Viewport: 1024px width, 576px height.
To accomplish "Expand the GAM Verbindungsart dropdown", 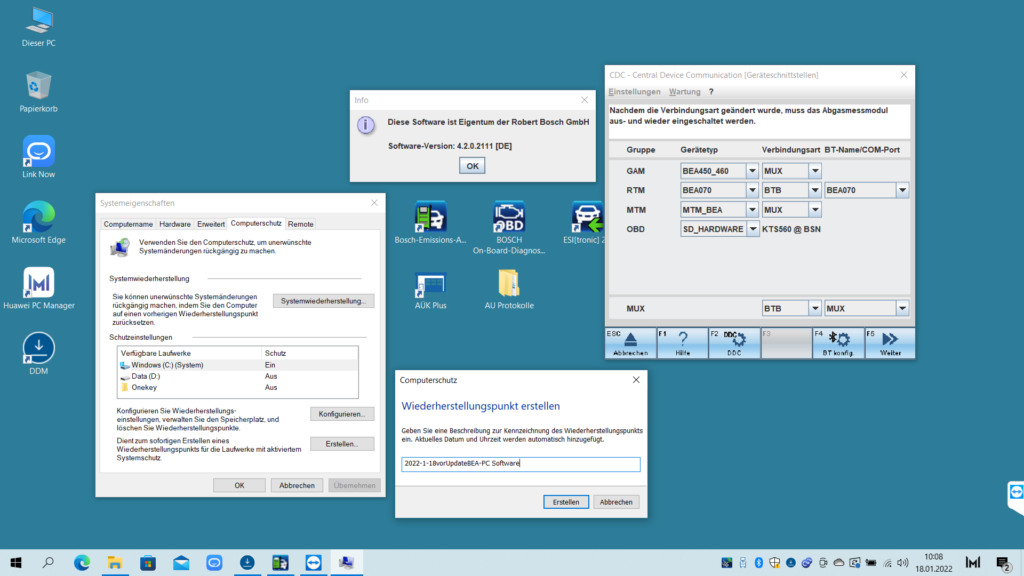I will click(815, 170).
